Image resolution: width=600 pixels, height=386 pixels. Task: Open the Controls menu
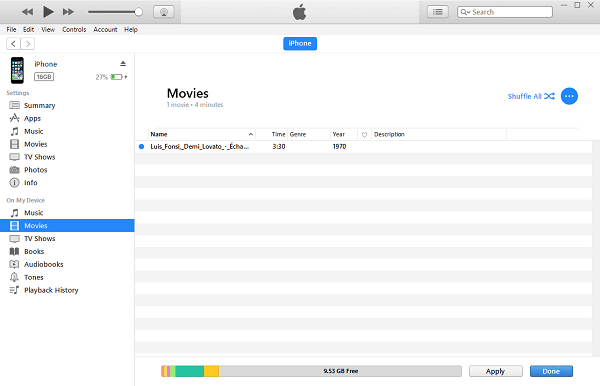tap(74, 29)
